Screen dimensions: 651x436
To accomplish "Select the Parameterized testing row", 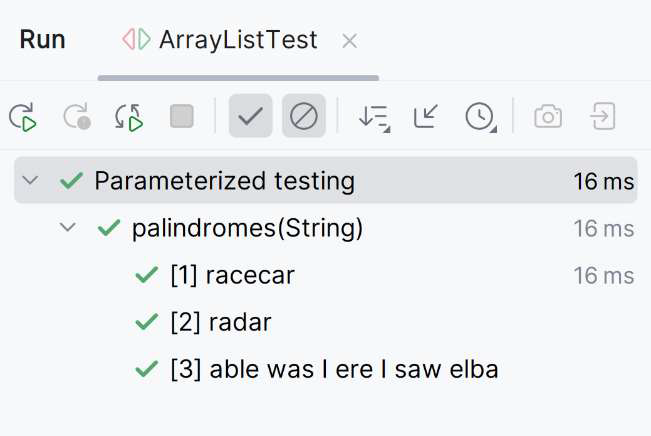I will click(x=326, y=180).
